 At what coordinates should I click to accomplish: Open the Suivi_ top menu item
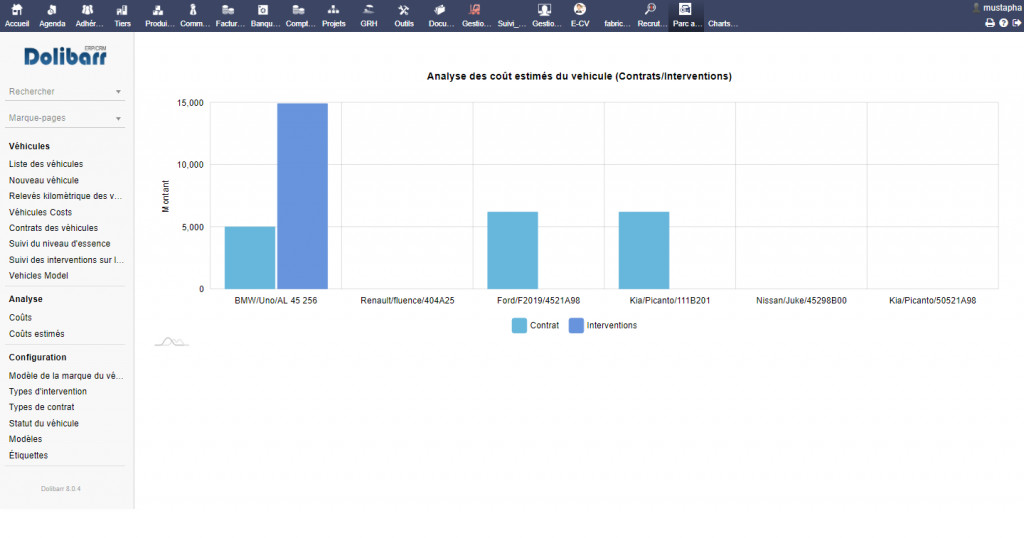point(511,24)
